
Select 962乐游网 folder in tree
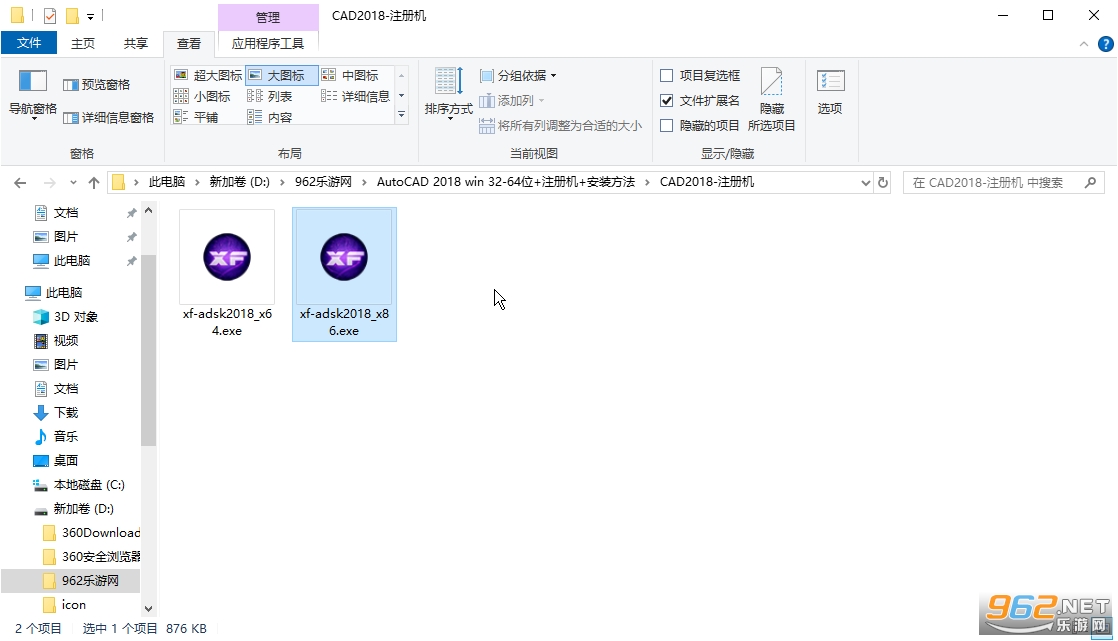[x=81, y=580]
